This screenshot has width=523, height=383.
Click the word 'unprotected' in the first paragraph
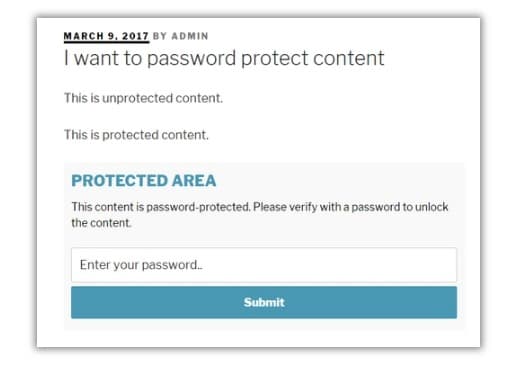137,98
